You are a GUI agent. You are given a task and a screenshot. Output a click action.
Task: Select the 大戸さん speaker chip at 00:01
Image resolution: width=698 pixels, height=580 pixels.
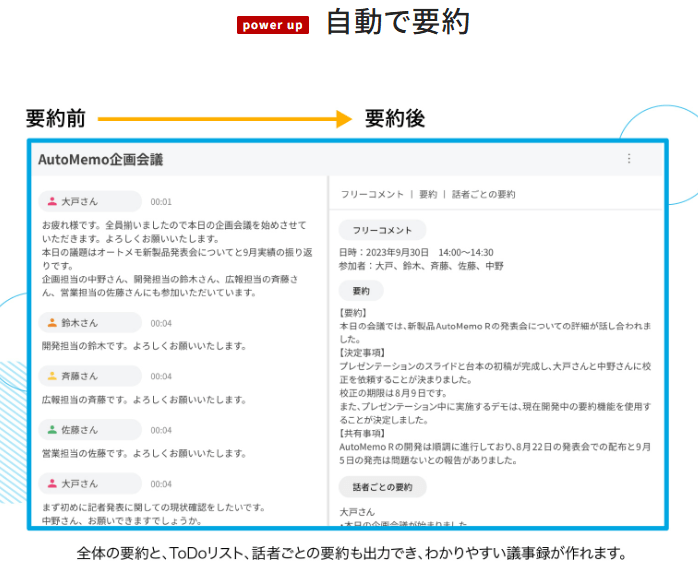click(90, 201)
